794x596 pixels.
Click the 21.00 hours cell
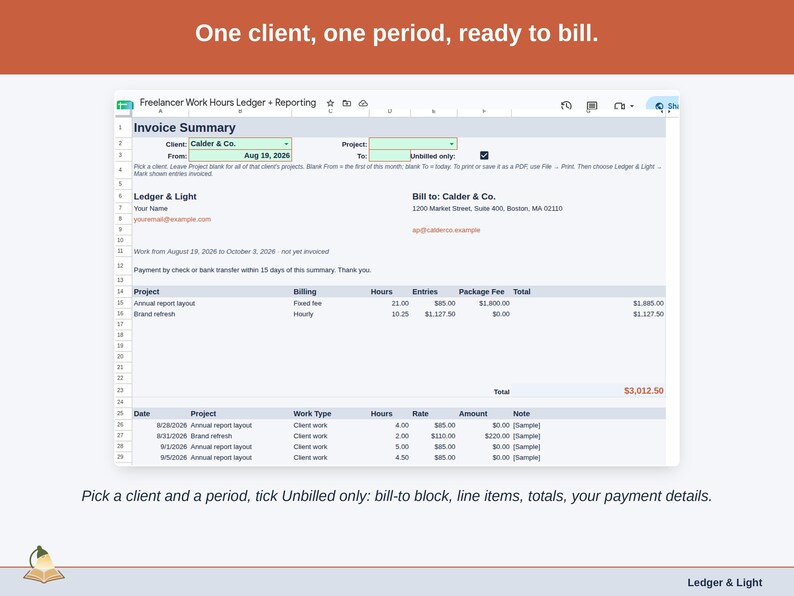point(400,303)
